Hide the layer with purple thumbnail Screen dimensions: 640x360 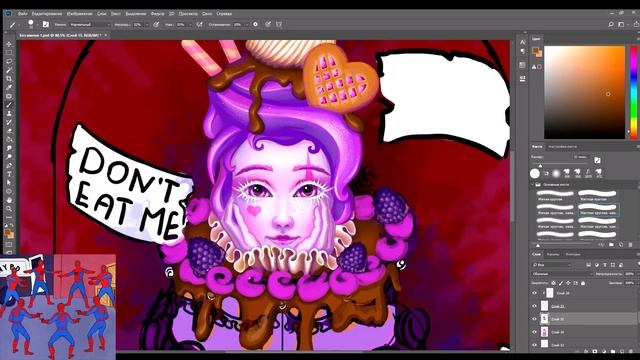[534, 332]
